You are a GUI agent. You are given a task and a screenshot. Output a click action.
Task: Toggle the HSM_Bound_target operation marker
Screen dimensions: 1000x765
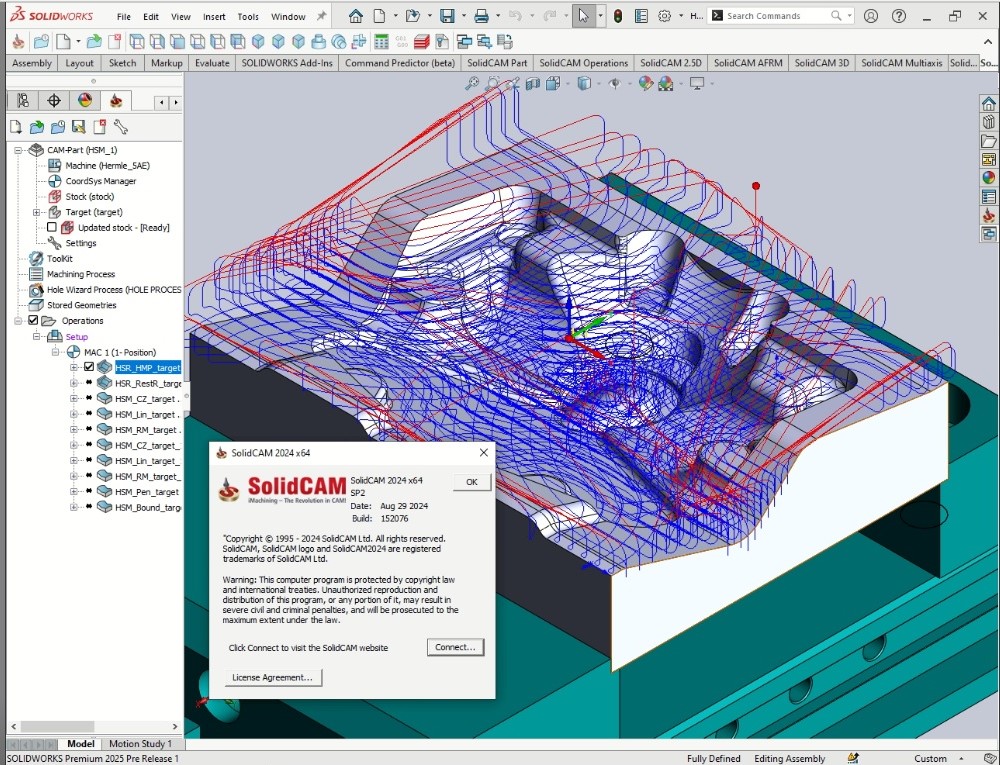[89, 507]
